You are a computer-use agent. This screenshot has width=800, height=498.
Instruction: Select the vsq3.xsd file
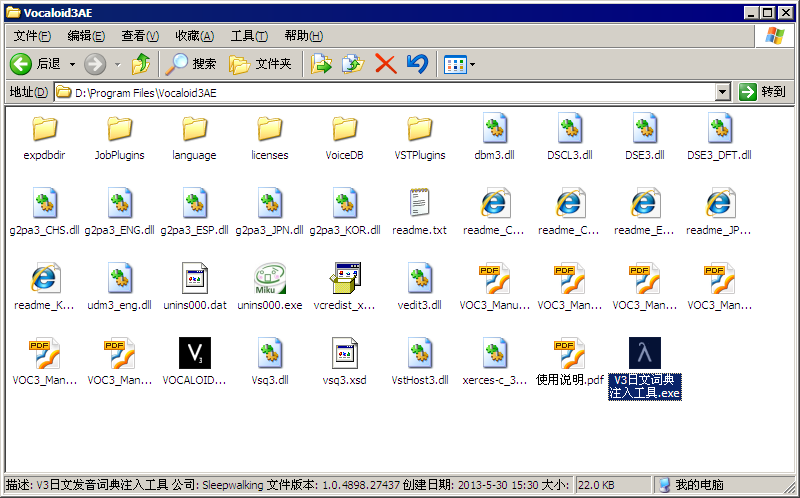pos(344,362)
